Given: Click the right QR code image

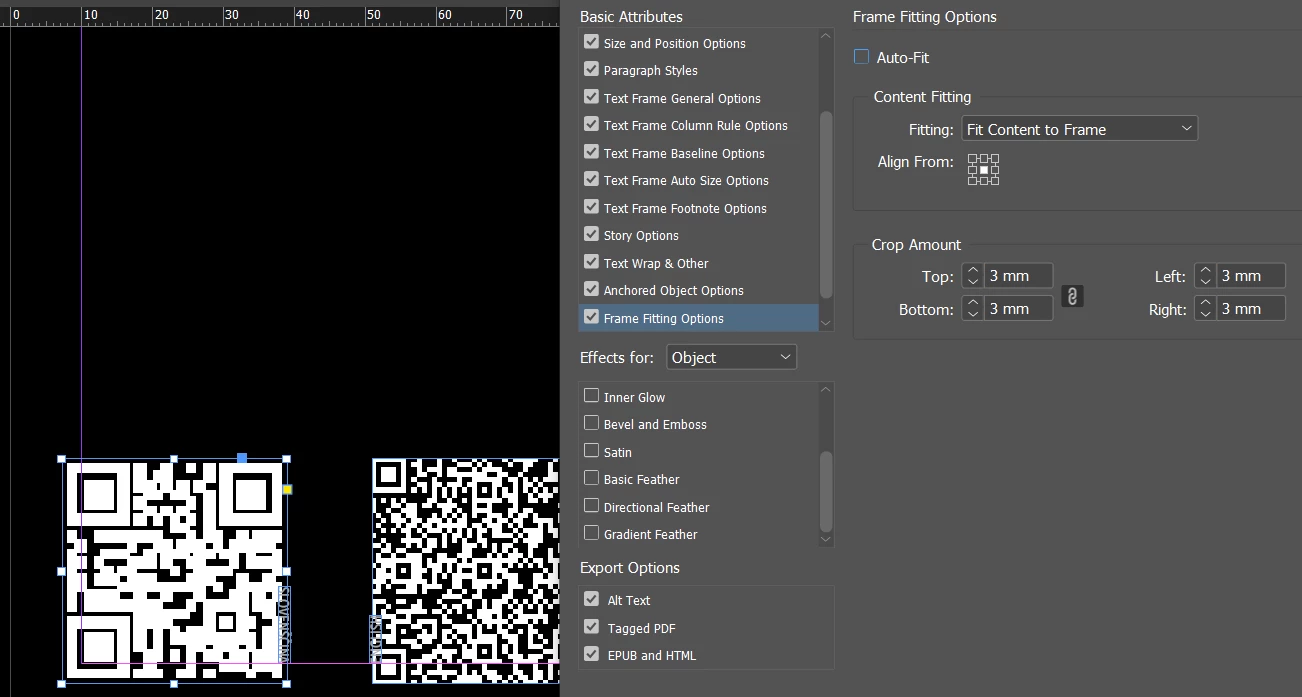Looking at the screenshot, I should click(x=466, y=571).
